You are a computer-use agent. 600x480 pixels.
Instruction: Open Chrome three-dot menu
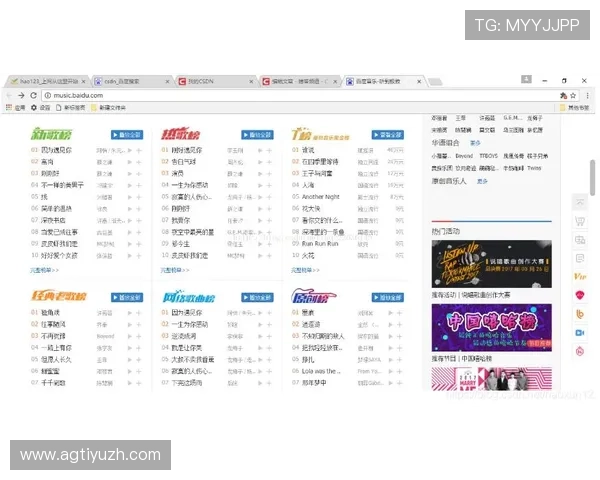(587, 95)
